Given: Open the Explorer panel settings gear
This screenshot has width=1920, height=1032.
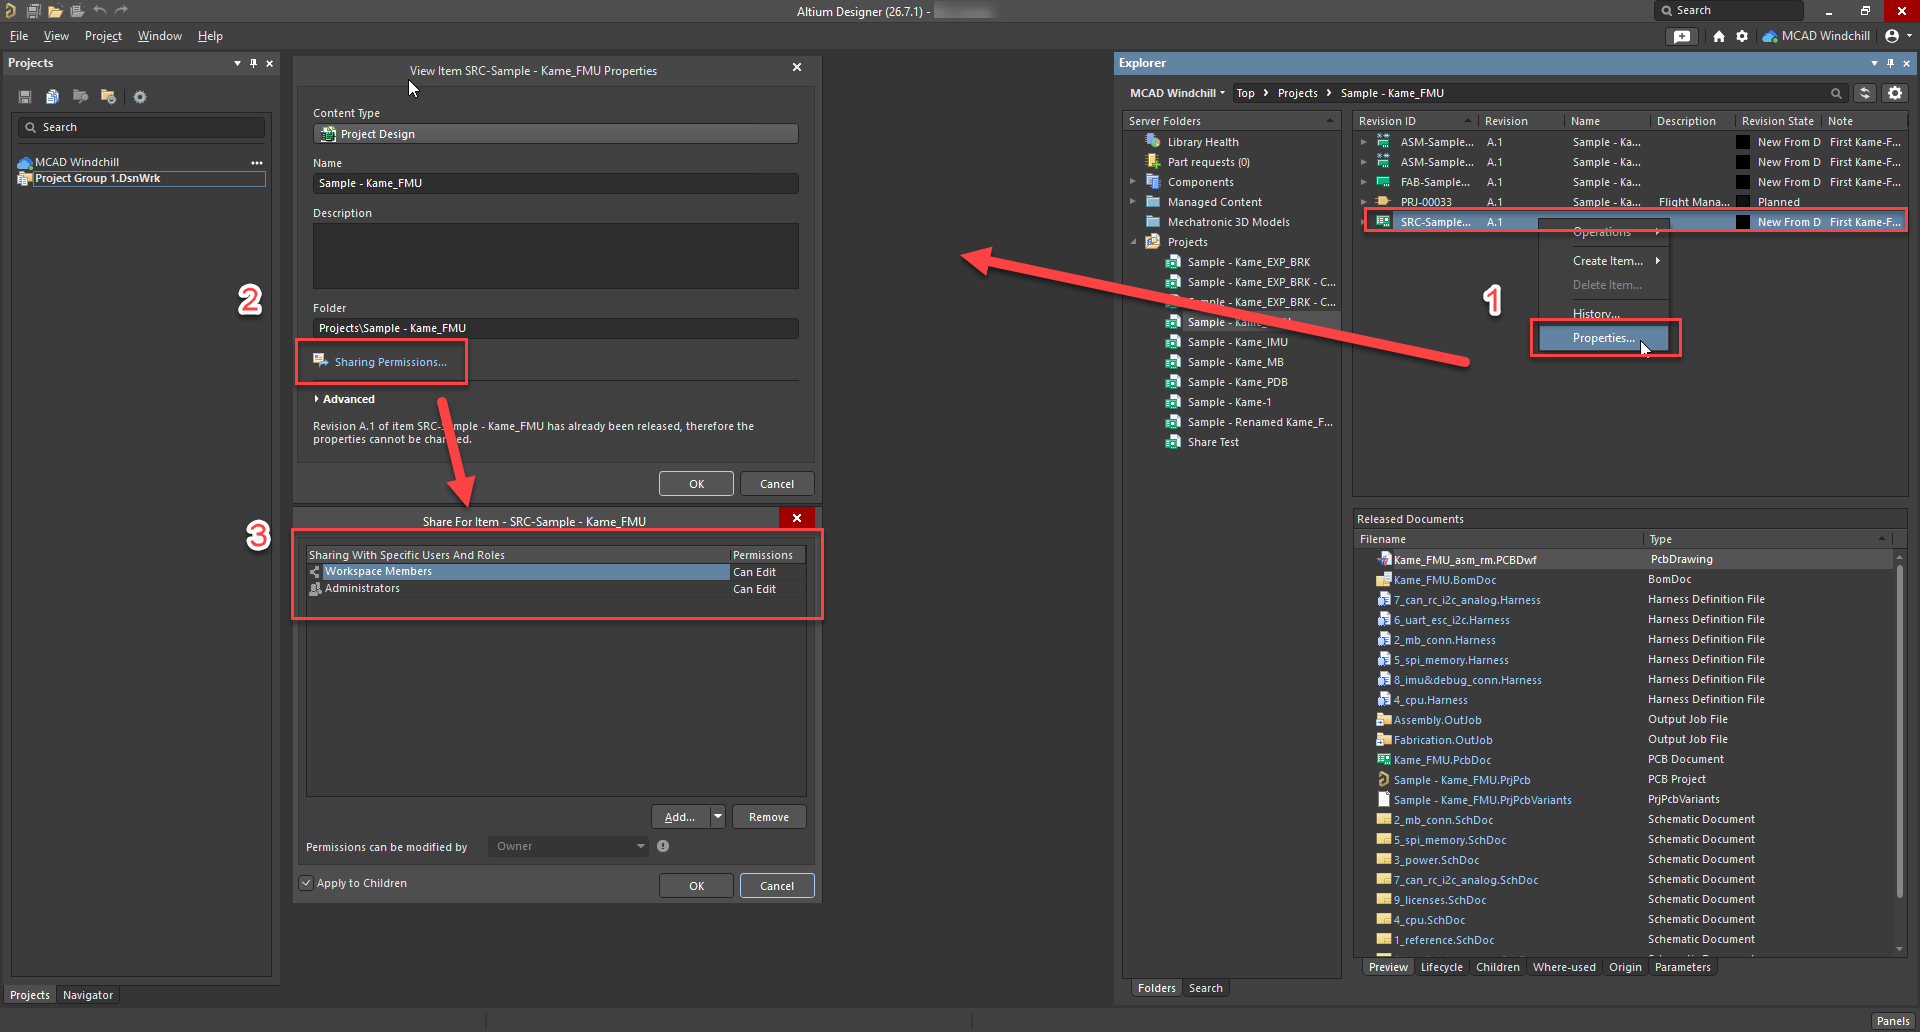Looking at the screenshot, I should coord(1895,93).
